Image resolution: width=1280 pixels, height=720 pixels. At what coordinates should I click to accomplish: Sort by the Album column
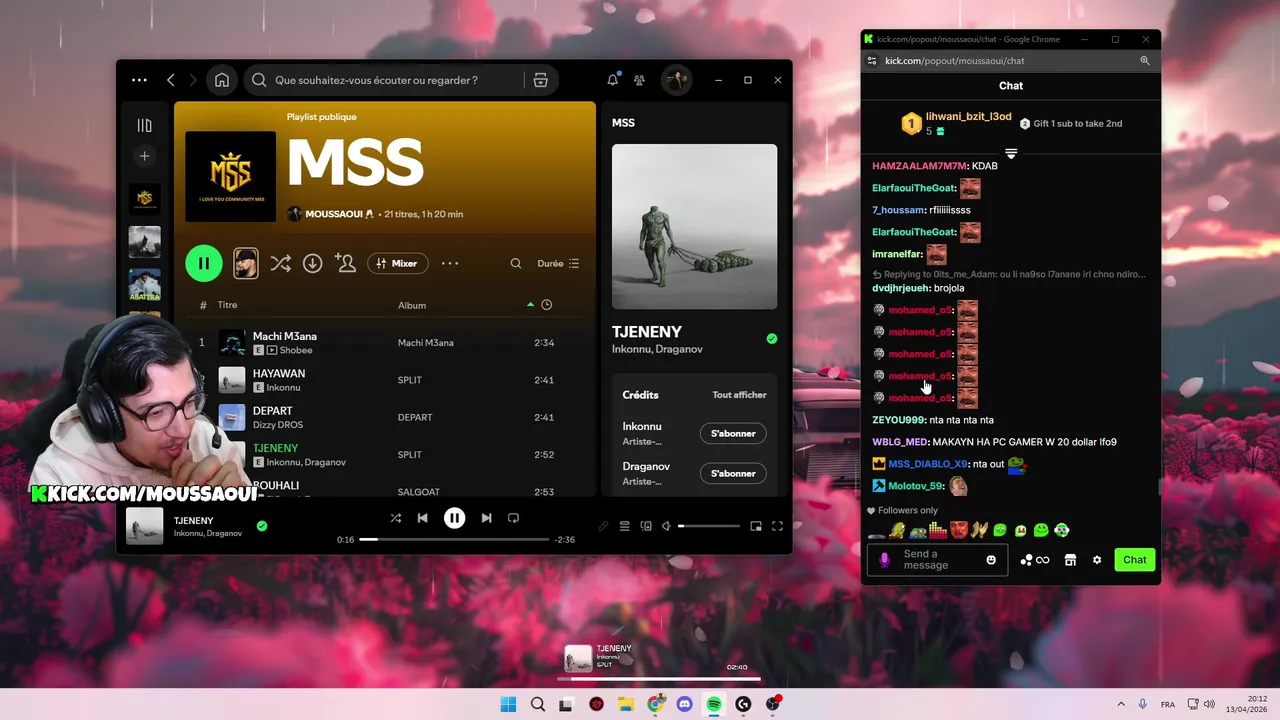click(412, 305)
